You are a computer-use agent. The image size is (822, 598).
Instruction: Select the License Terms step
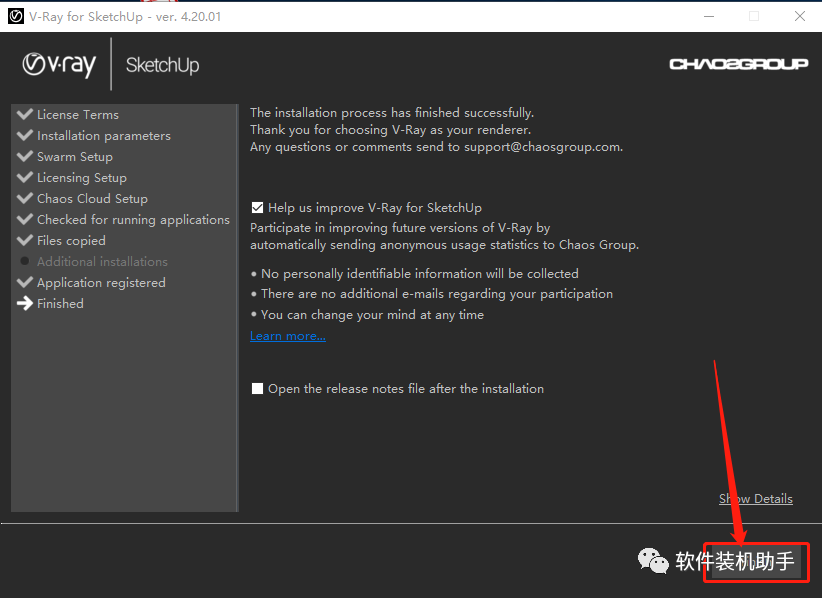[x=78, y=114]
